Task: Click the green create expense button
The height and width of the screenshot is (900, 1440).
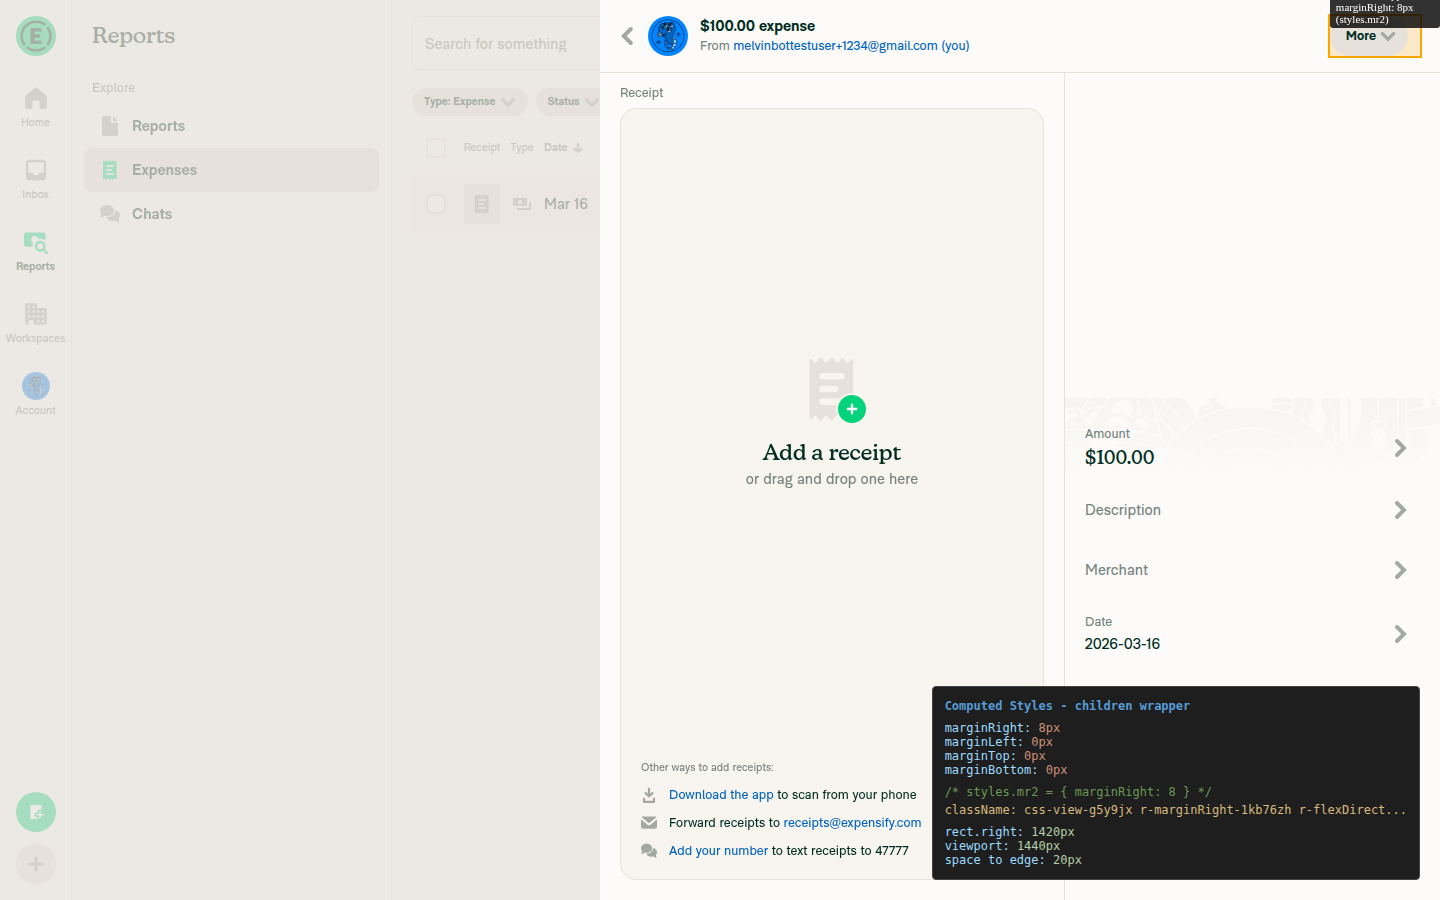Action: pos(36,812)
